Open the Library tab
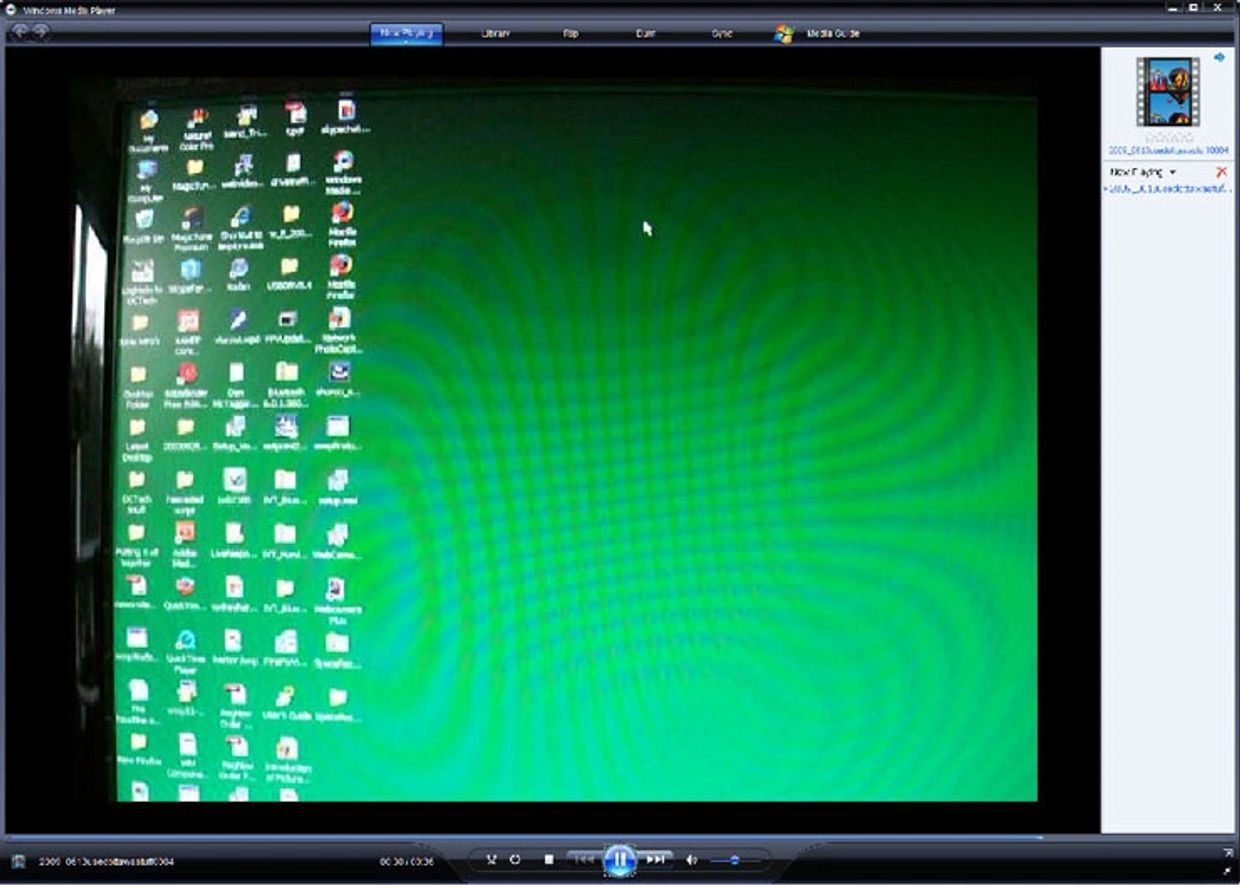 [496, 33]
